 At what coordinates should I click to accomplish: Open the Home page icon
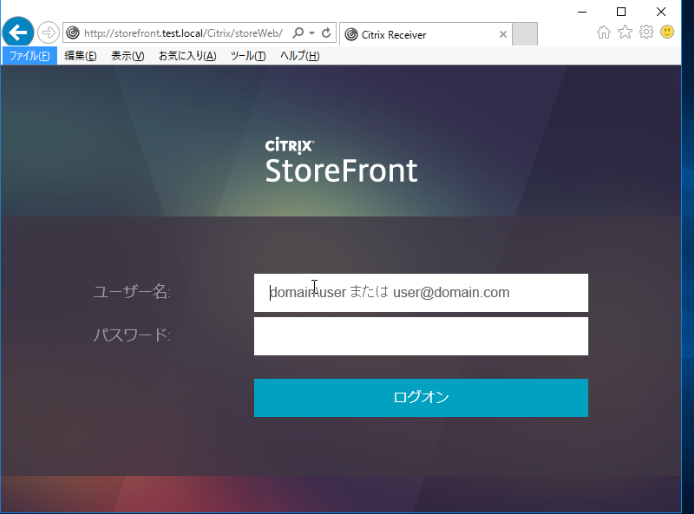coord(604,32)
